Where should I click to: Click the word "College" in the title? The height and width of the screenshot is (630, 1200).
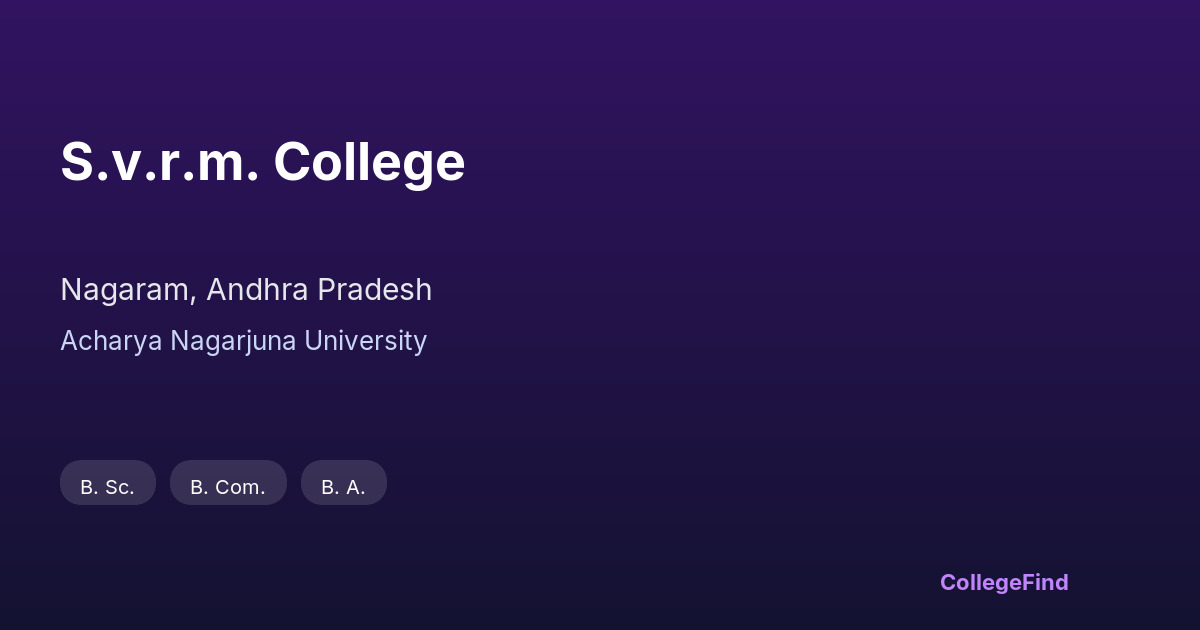369,161
